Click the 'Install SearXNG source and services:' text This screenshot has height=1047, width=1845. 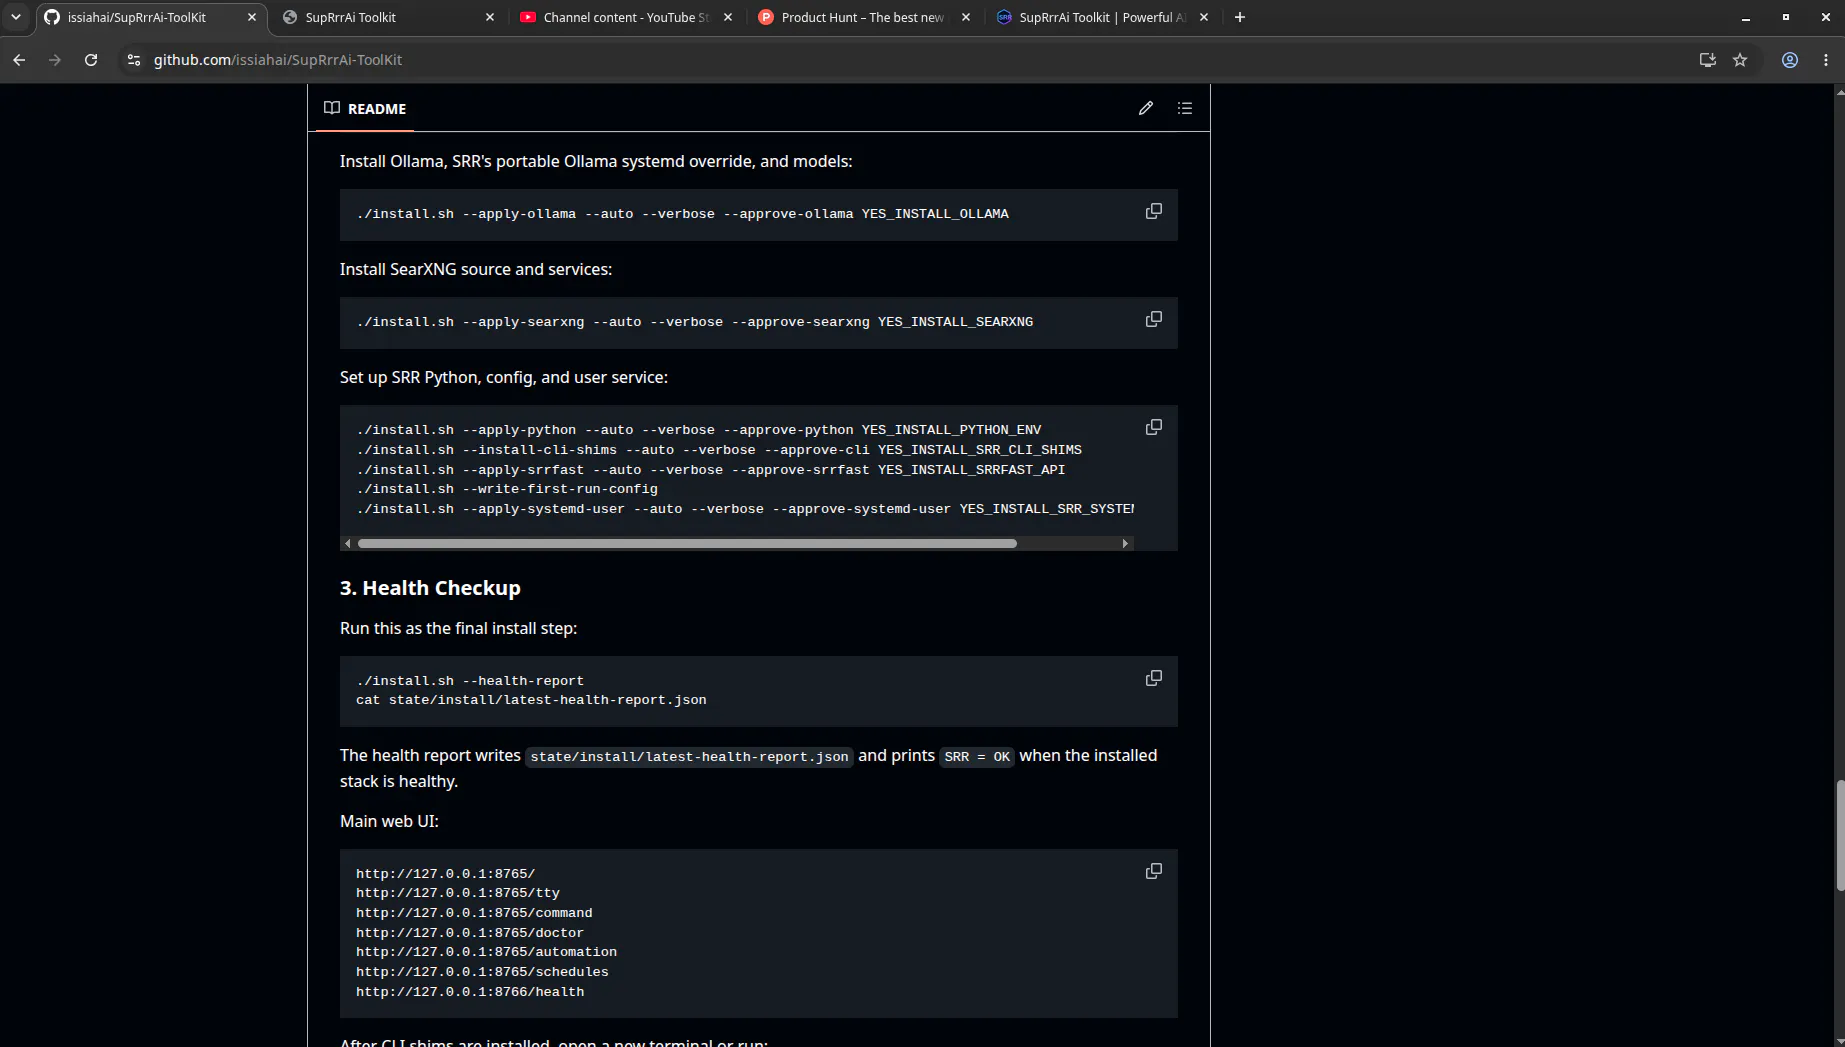476,269
